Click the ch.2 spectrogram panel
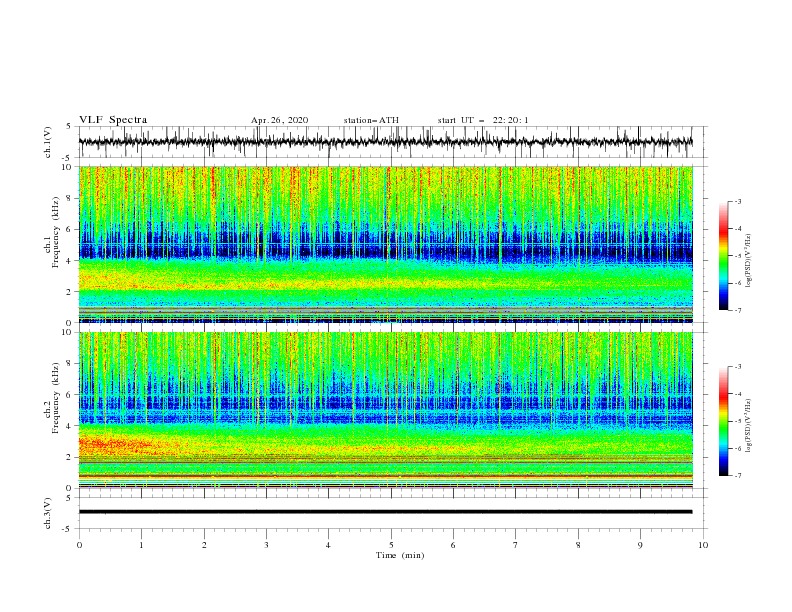792x612 pixels. (x=386, y=410)
